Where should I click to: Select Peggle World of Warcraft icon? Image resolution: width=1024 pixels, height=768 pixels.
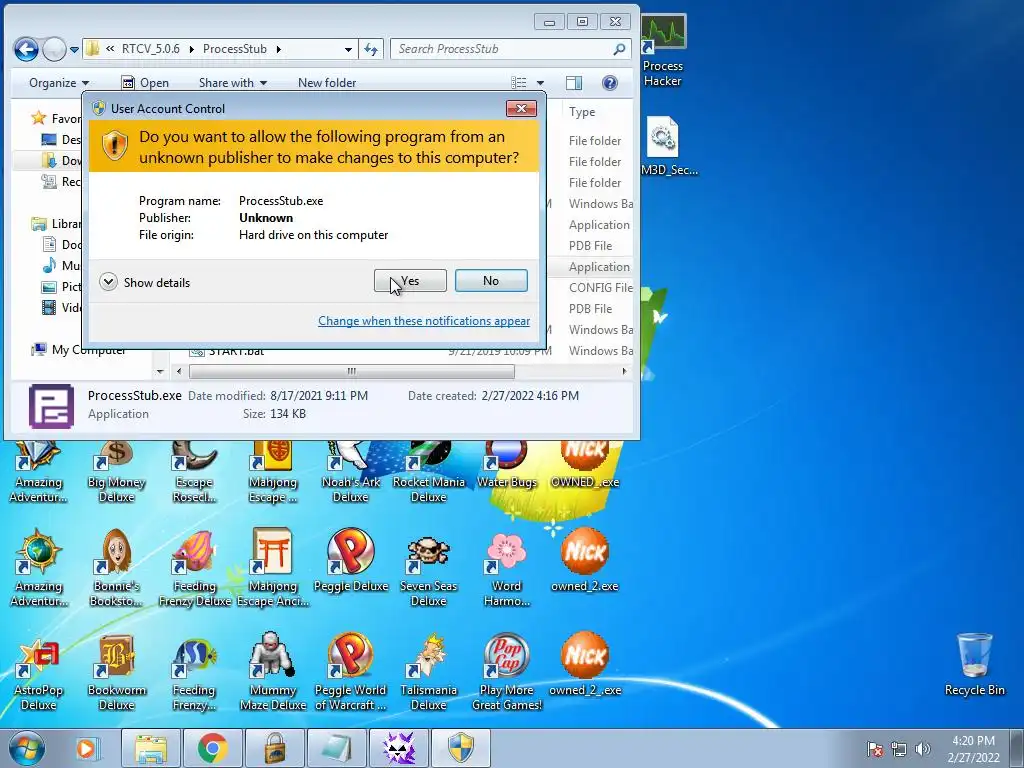351,673
